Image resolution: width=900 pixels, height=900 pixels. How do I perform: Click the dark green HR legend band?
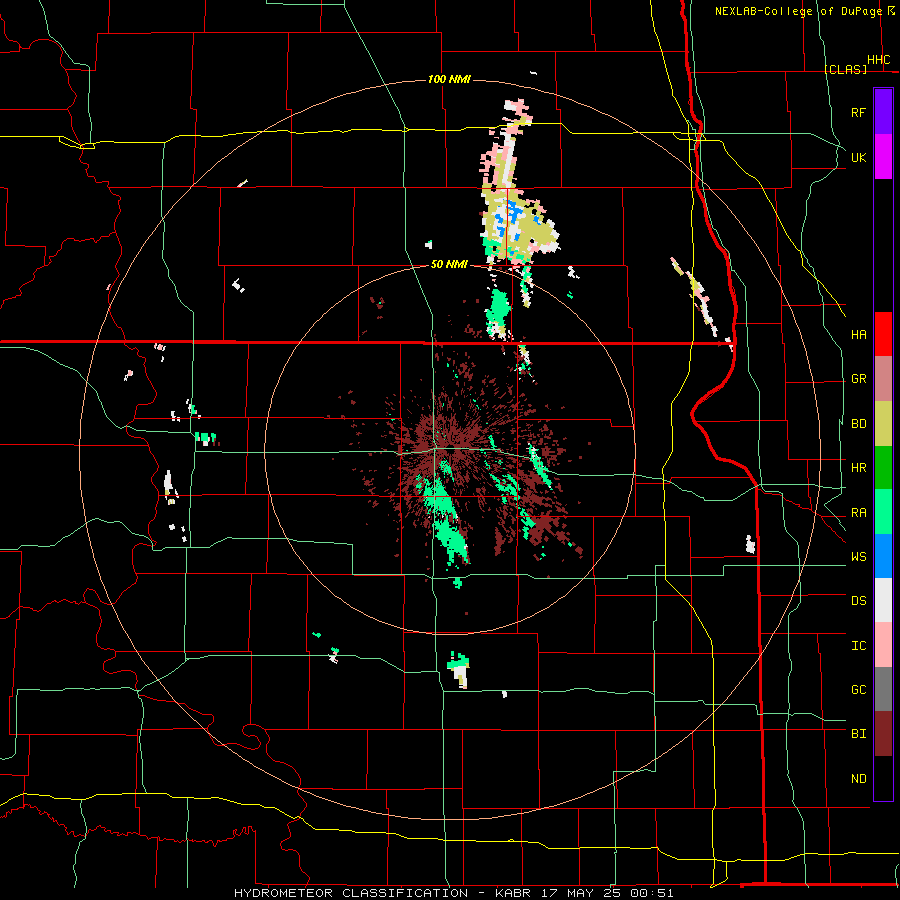883,468
